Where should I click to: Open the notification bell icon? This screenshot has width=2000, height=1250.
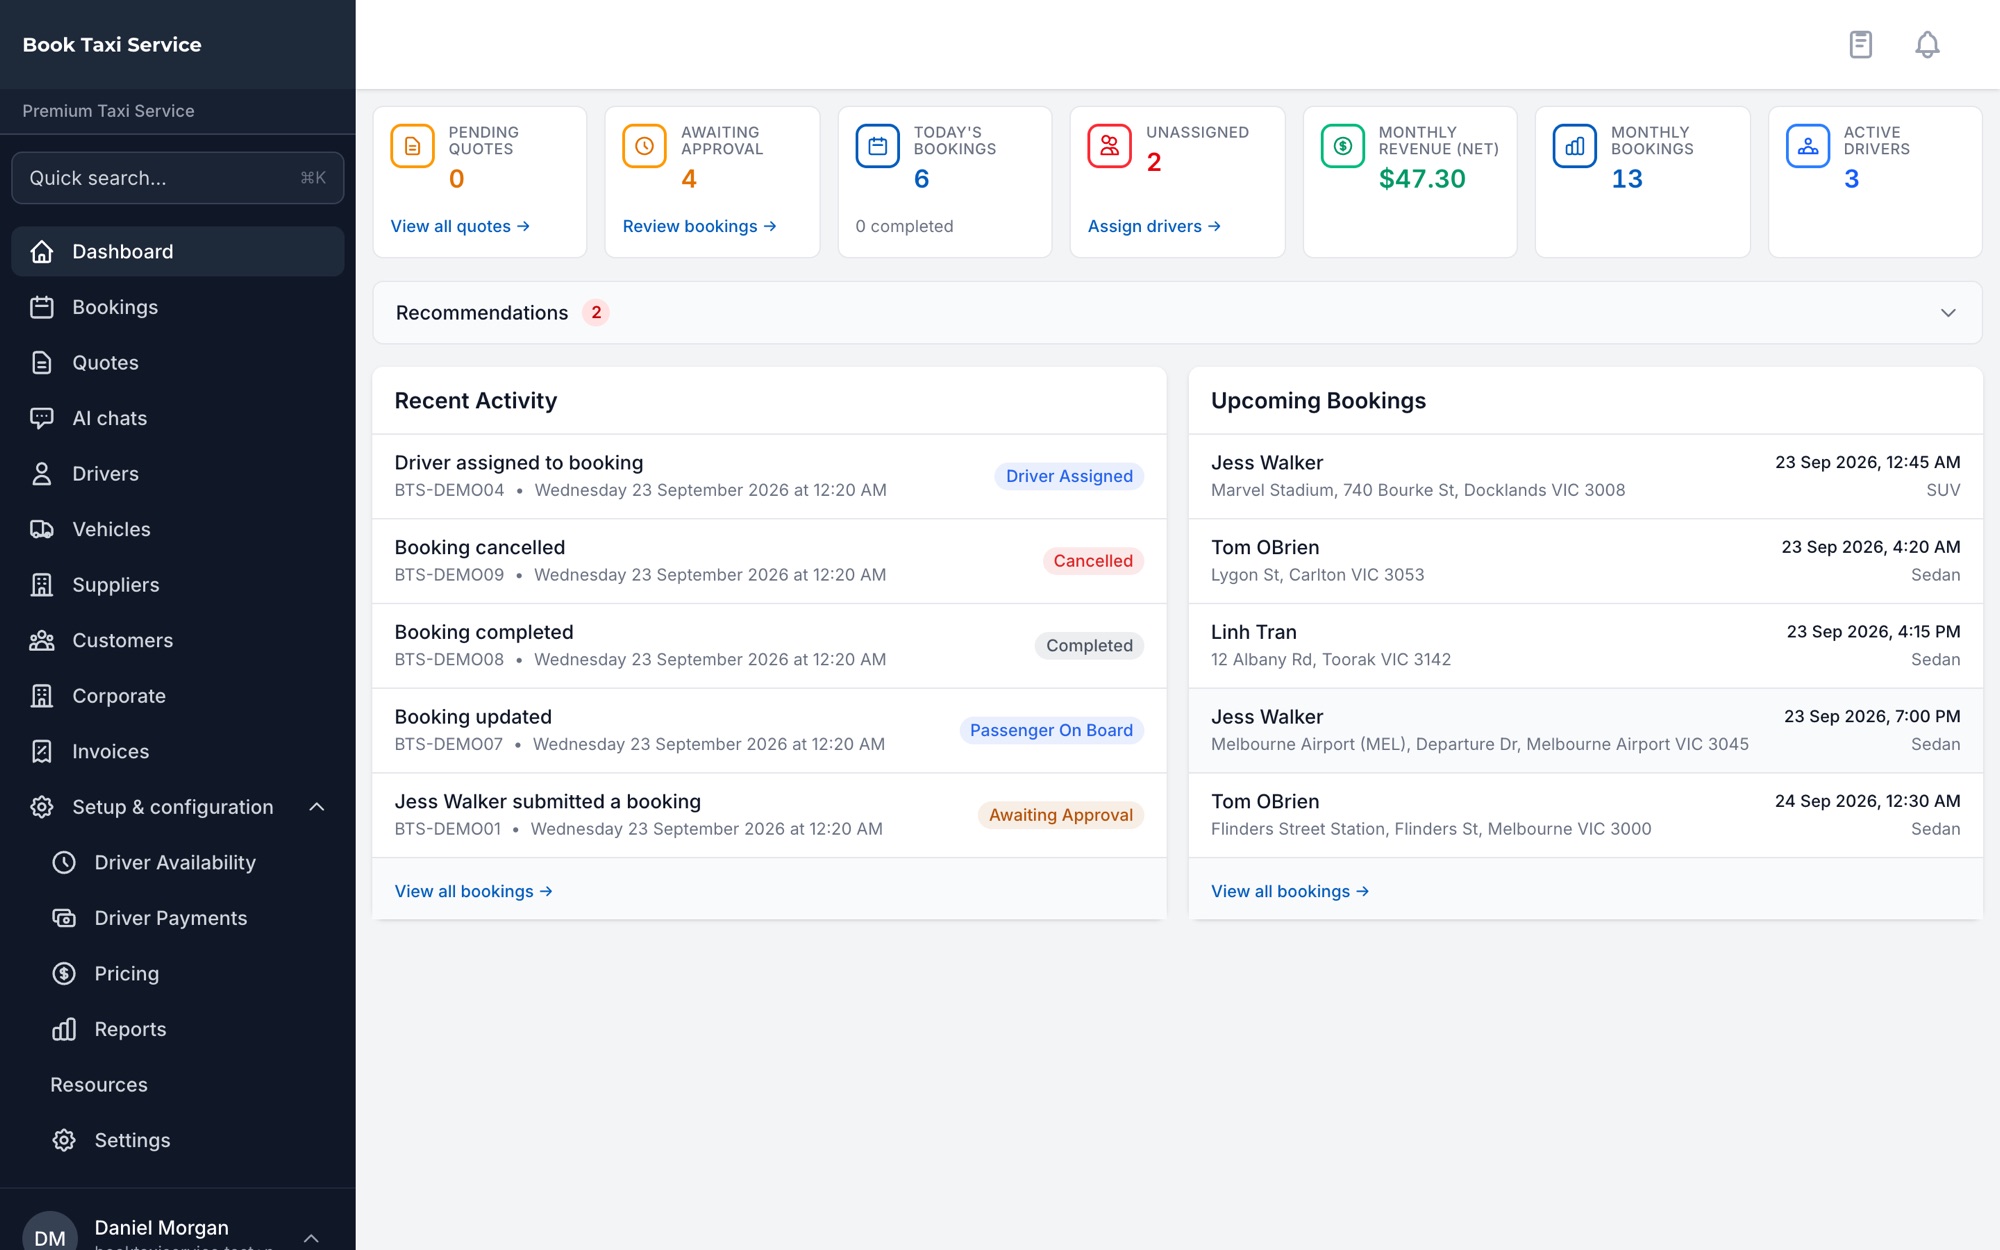pos(1927,45)
